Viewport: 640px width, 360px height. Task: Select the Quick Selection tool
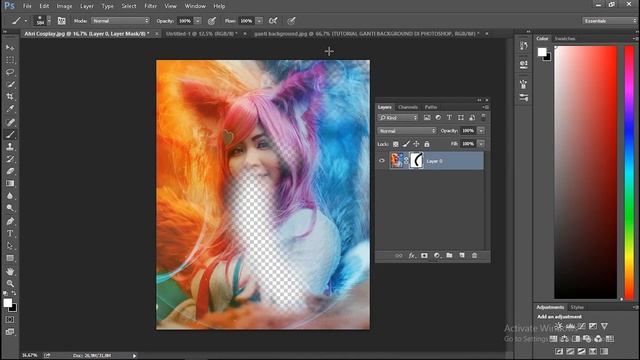(10, 84)
